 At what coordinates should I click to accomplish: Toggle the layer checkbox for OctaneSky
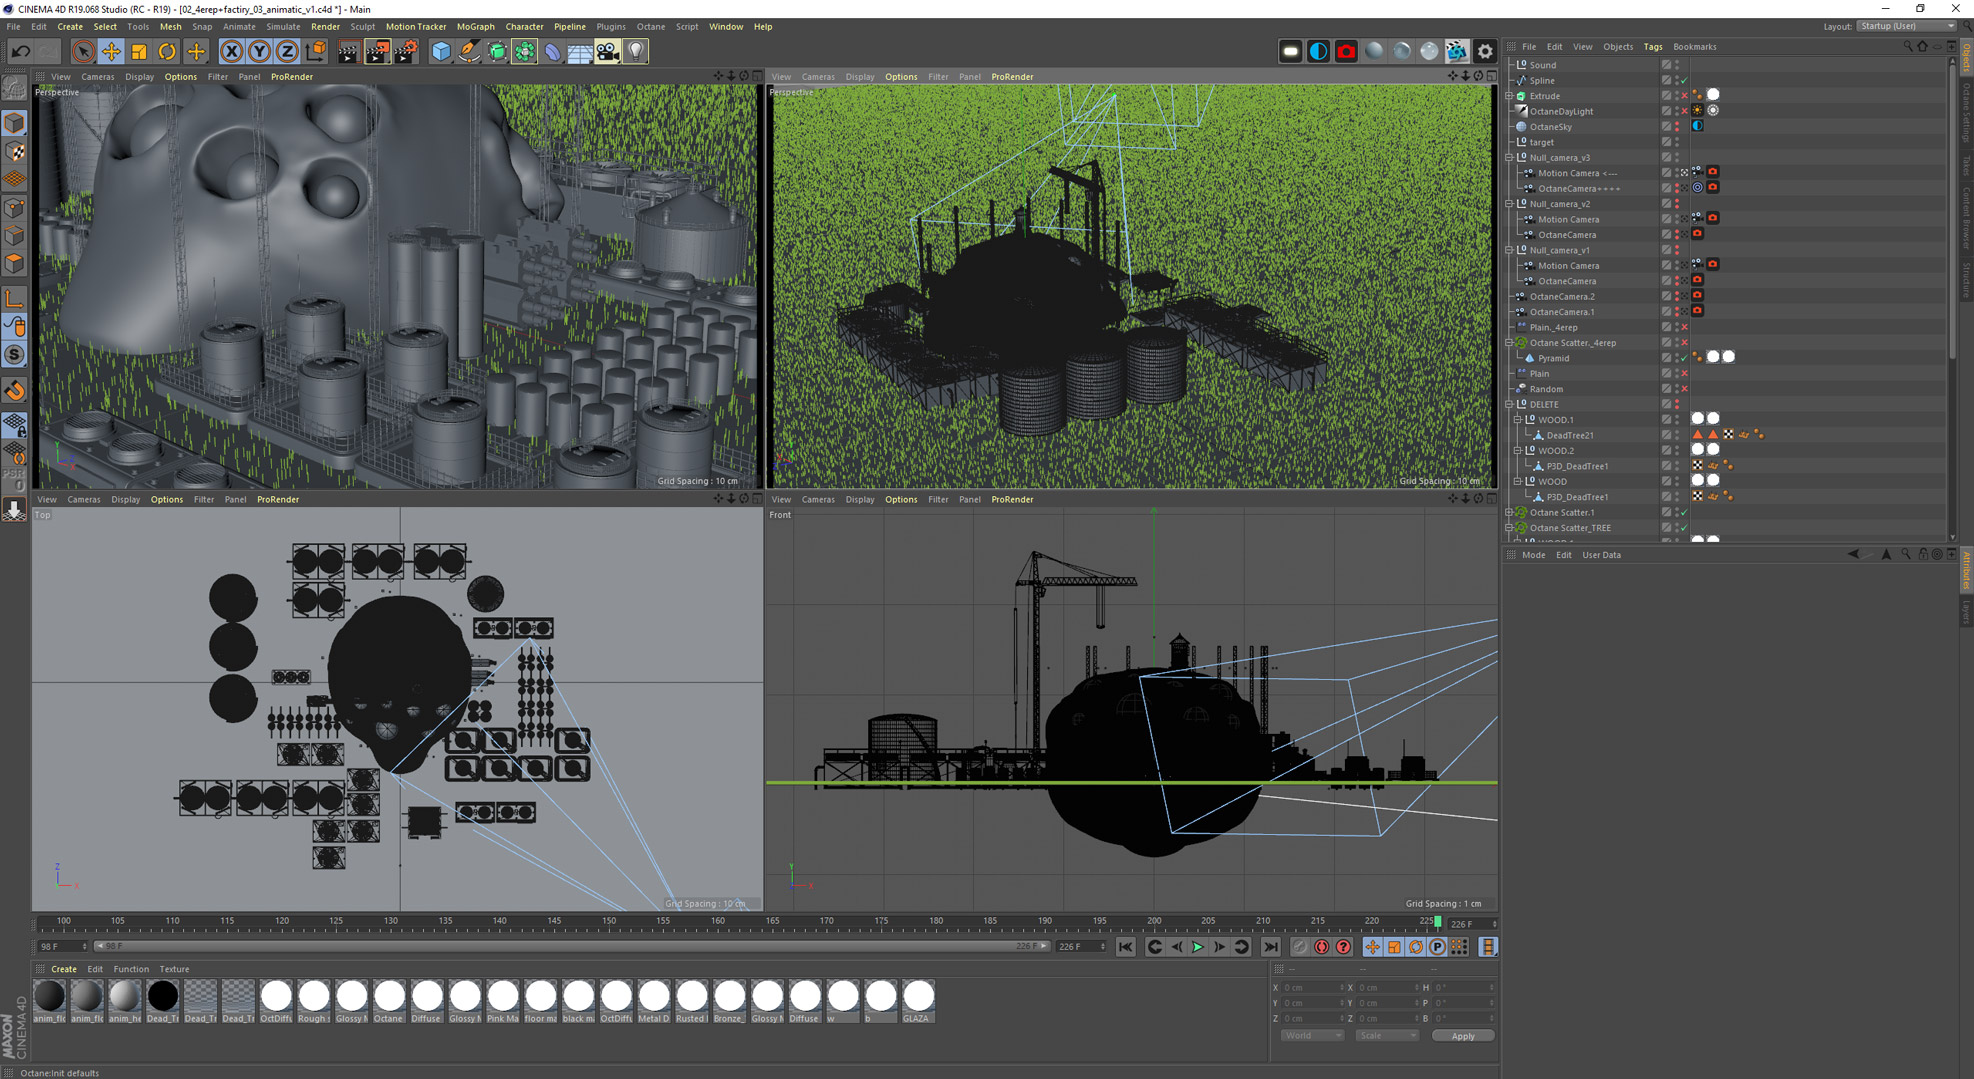(x=1666, y=127)
